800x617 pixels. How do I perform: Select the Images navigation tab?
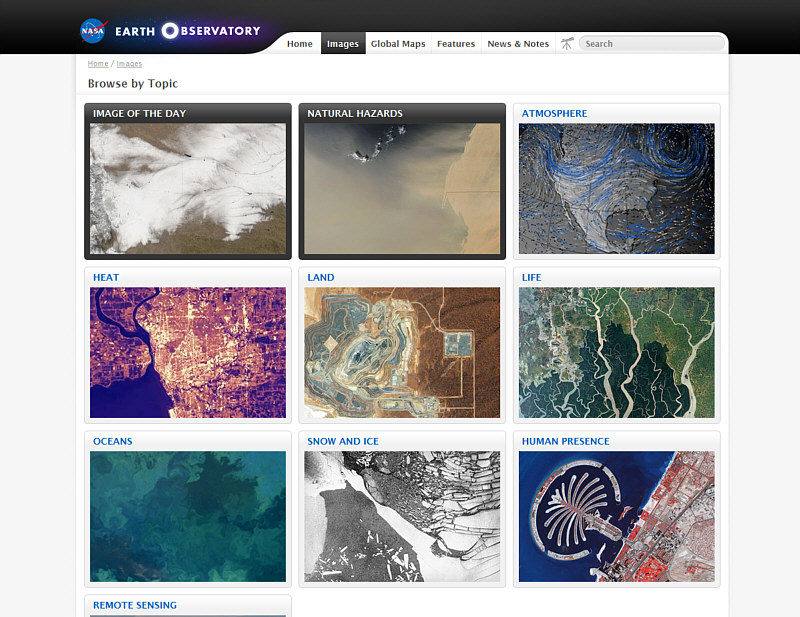pos(342,44)
